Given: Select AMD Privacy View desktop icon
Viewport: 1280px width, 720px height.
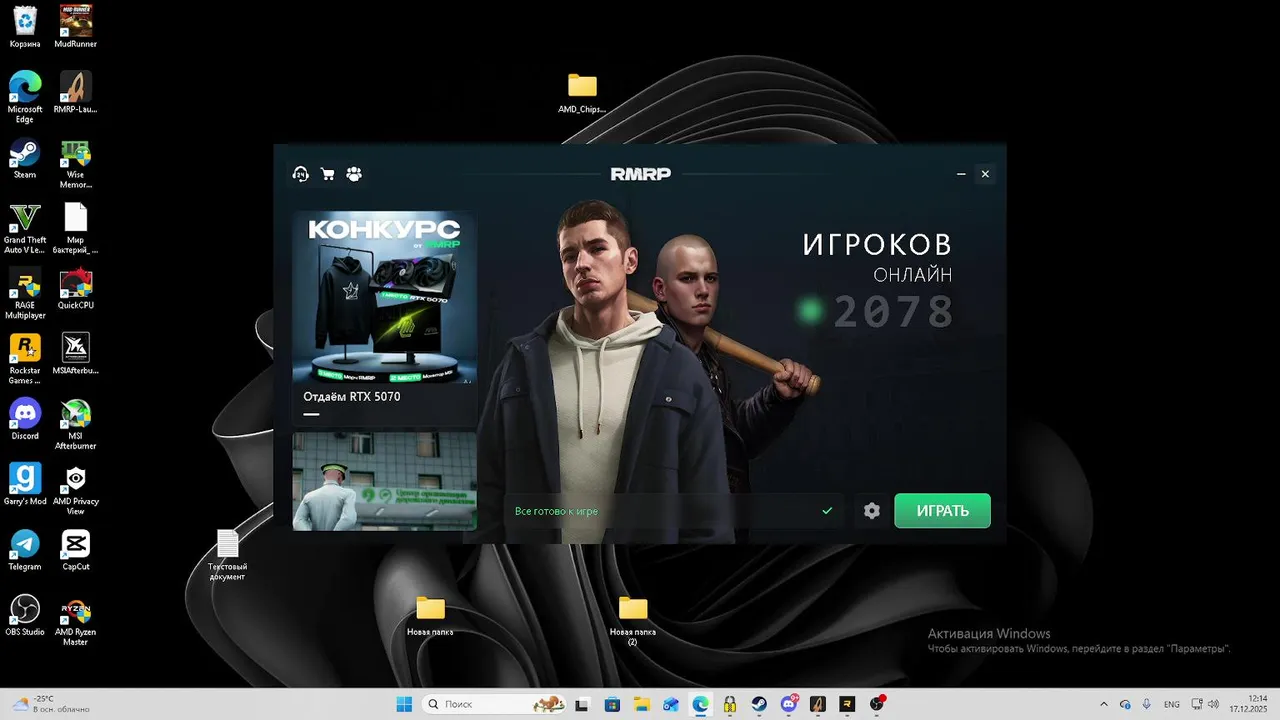Looking at the screenshot, I should 76,490.
